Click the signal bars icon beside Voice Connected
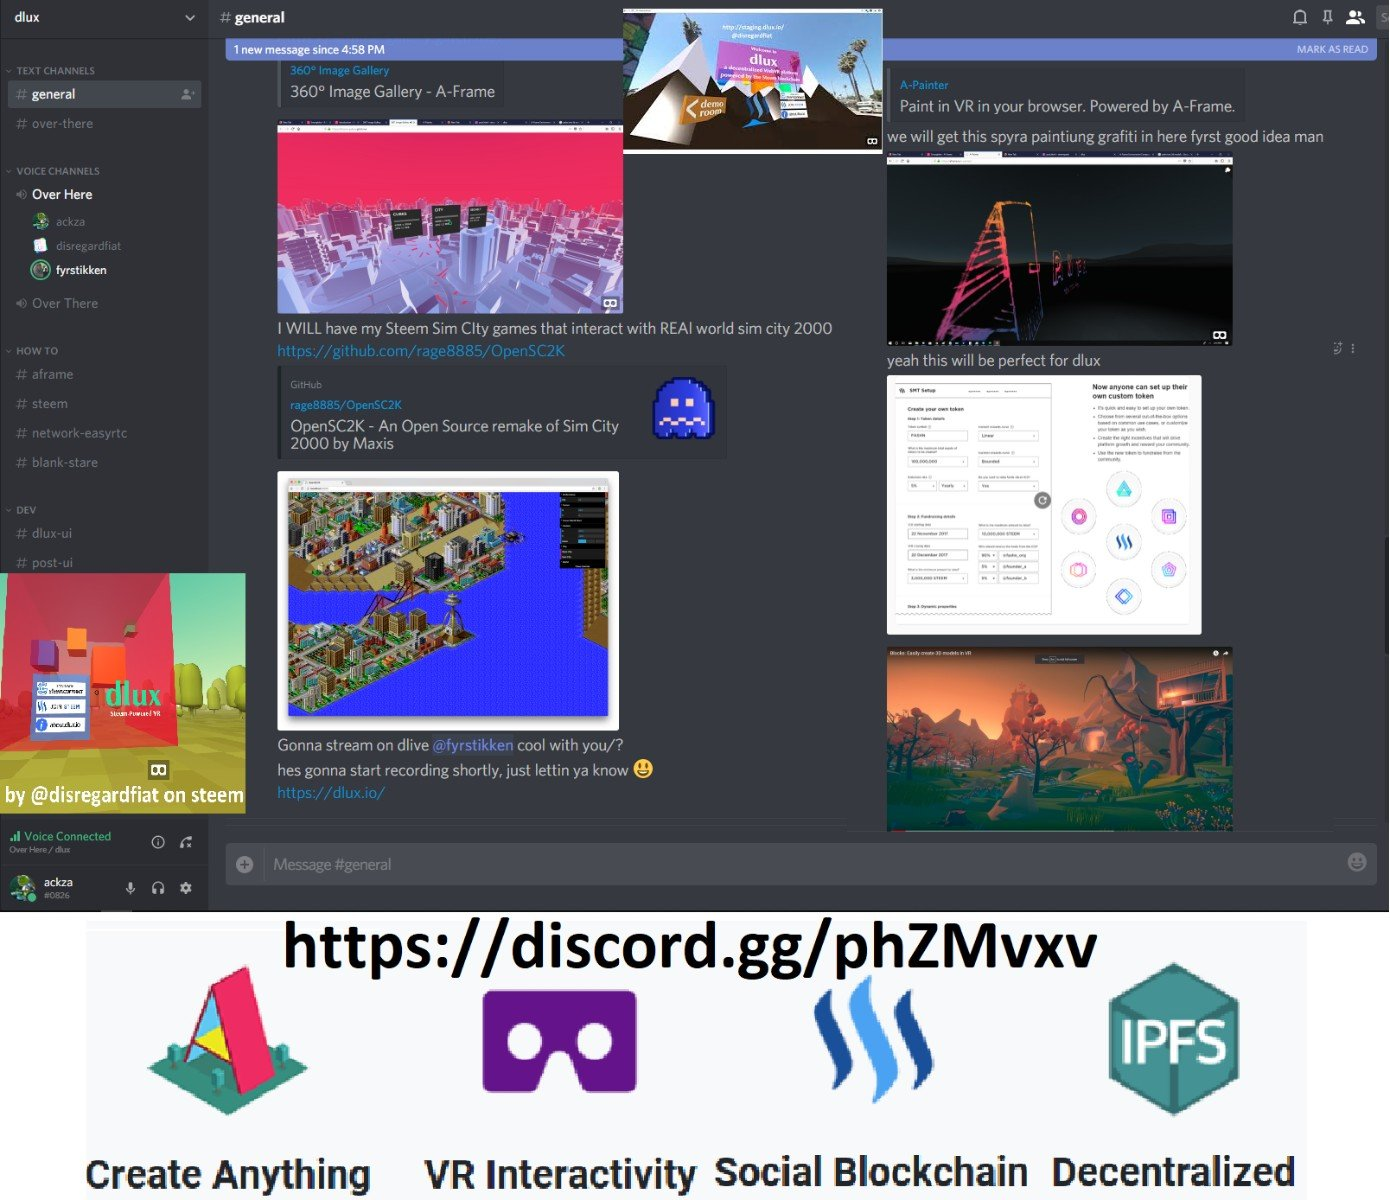This screenshot has height=1200, width=1390. click(15, 836)
